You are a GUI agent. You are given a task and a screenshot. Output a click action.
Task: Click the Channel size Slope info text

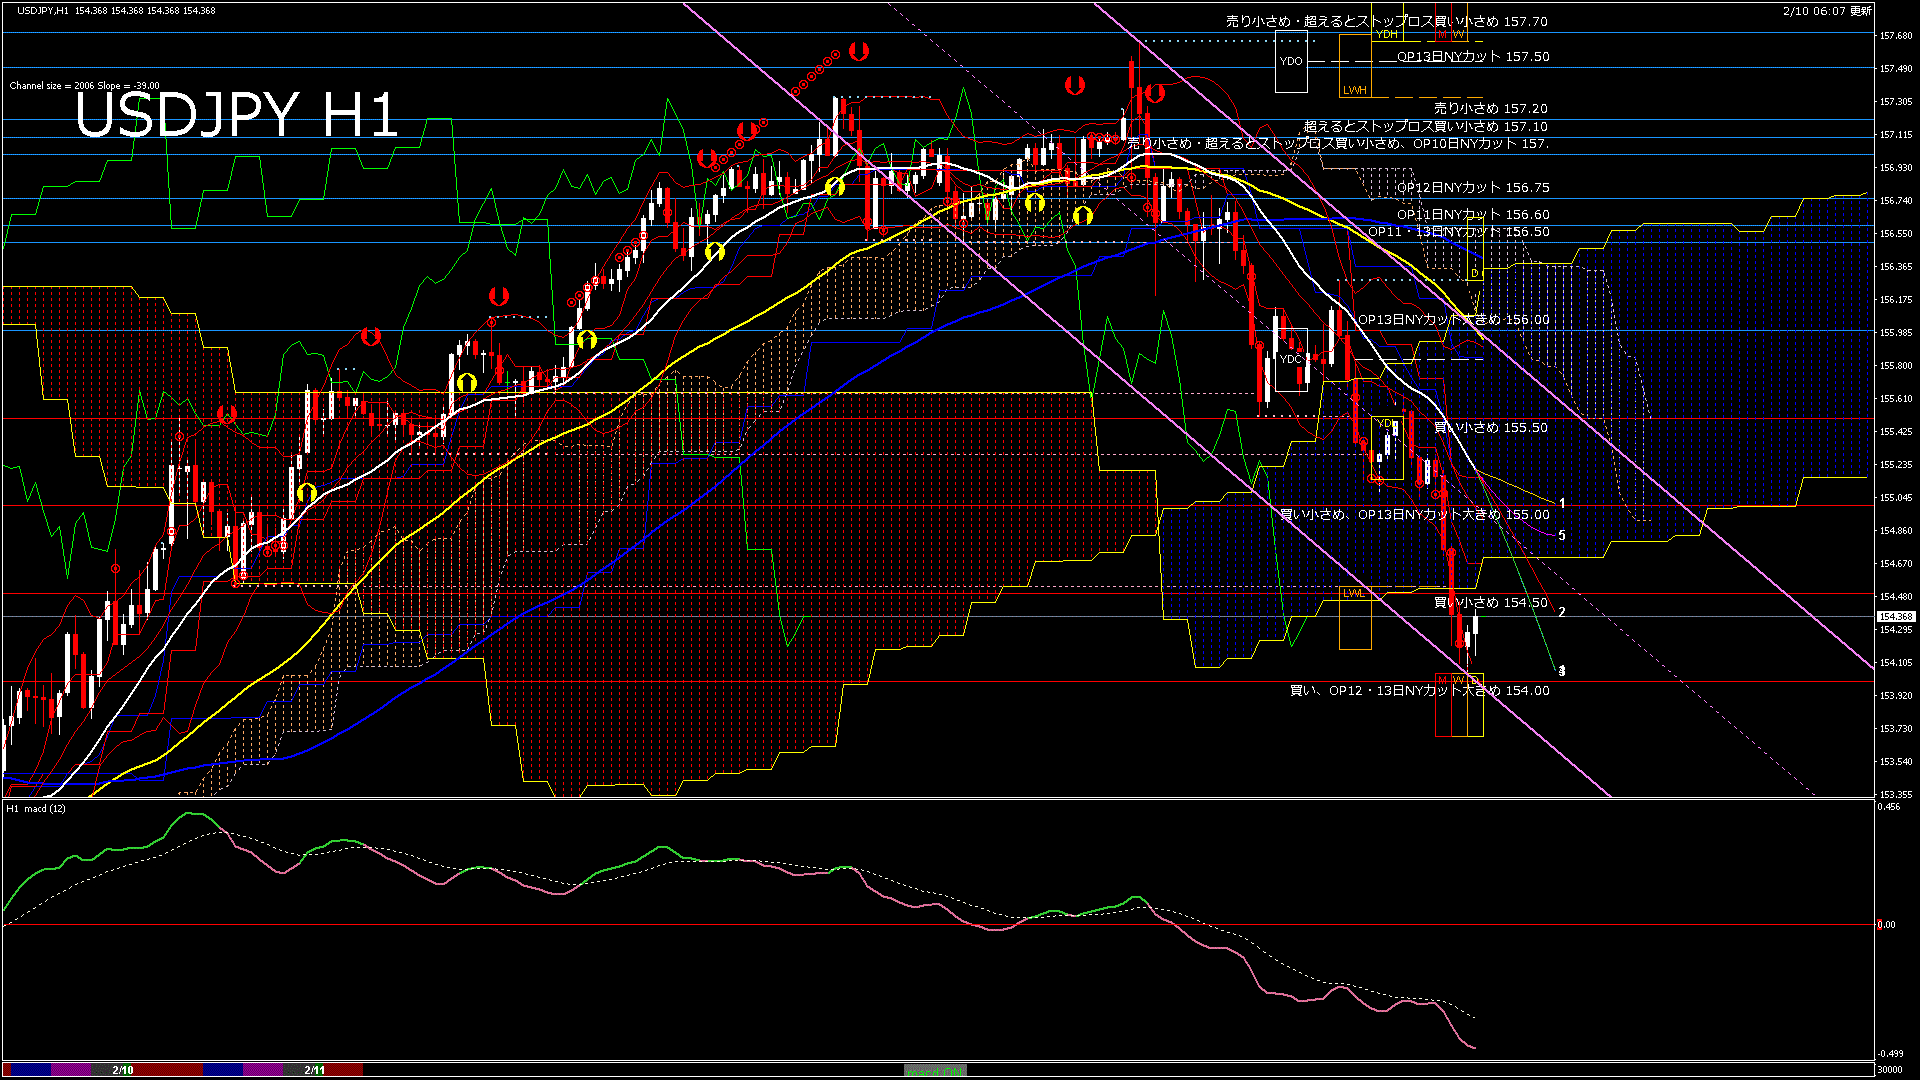84,86
